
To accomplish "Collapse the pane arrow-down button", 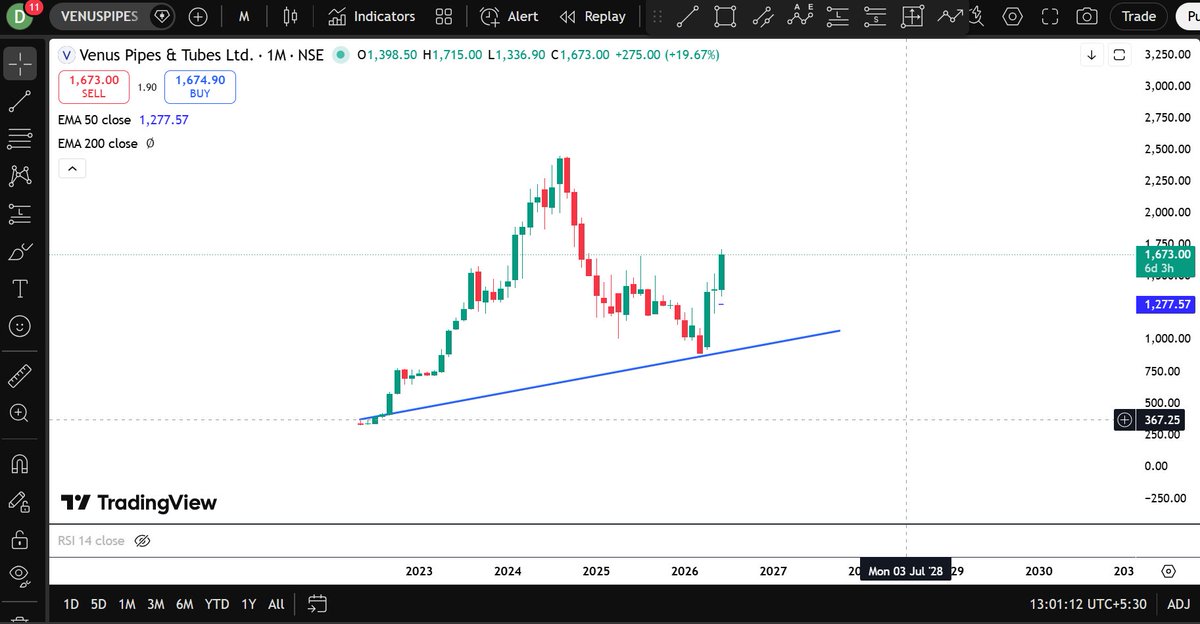I will pos(1092,54).
